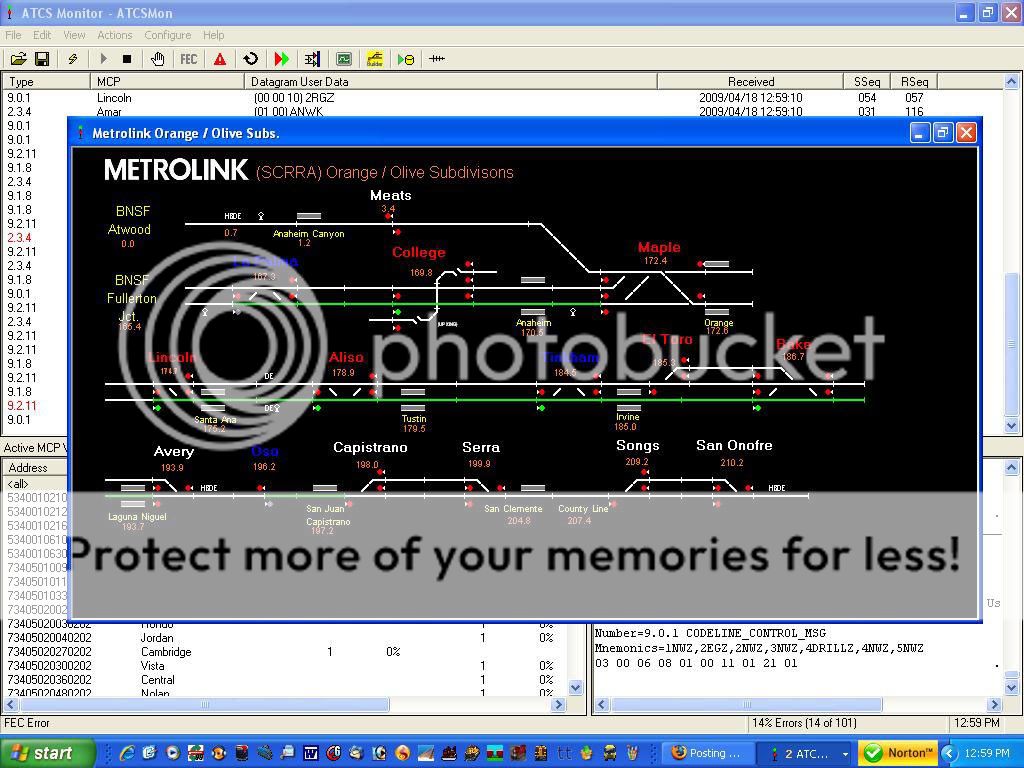Click the circular refresh arrow icon
The image size is (1024, 768).
pos(251,59)
